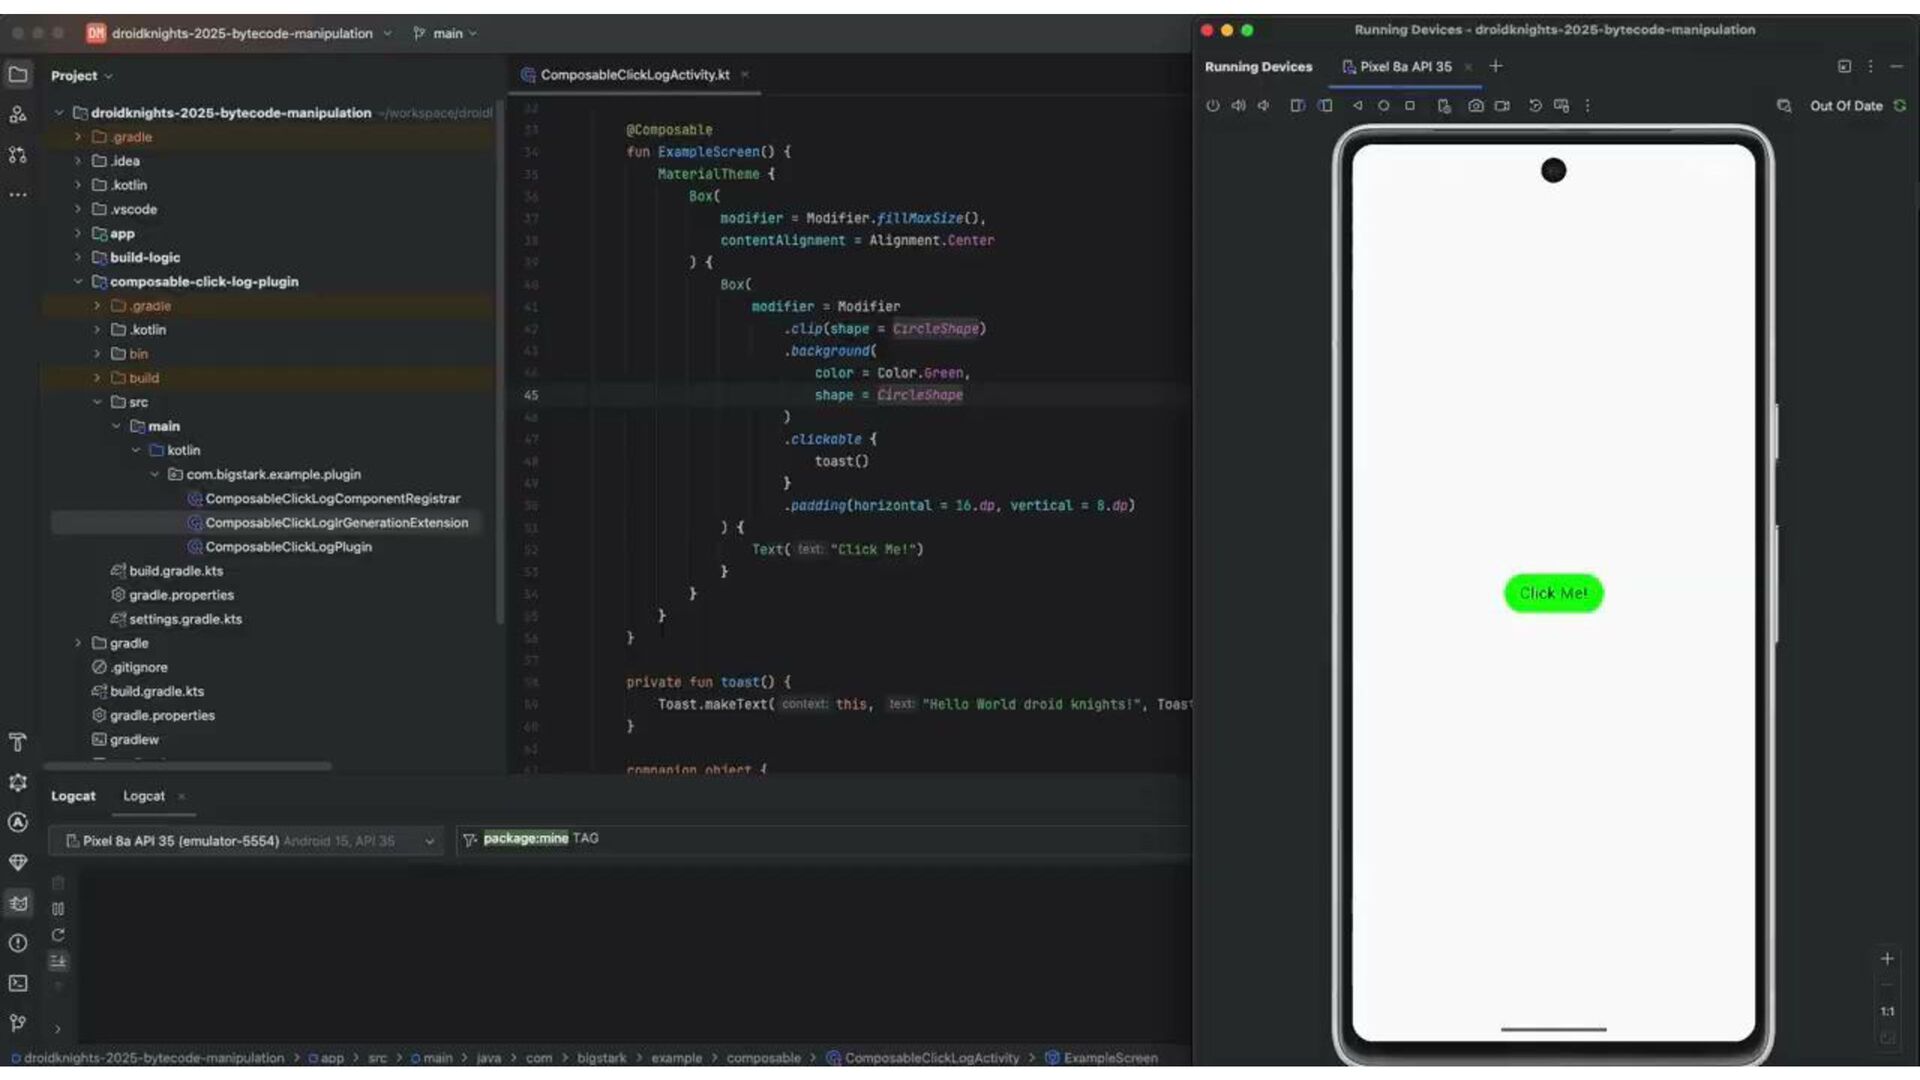The height and width of the screenshot is (1080, 1920).
Task: Raise emulator volume with volume up icon
Action: click(1238, 106)
